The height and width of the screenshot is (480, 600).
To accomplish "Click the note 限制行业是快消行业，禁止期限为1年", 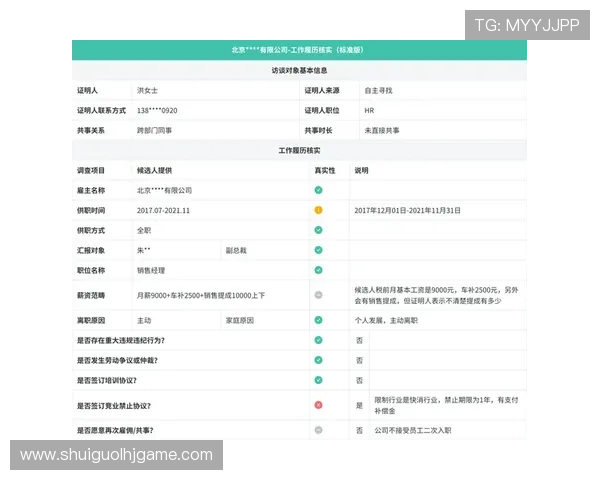I will click(x=446, y=405).
